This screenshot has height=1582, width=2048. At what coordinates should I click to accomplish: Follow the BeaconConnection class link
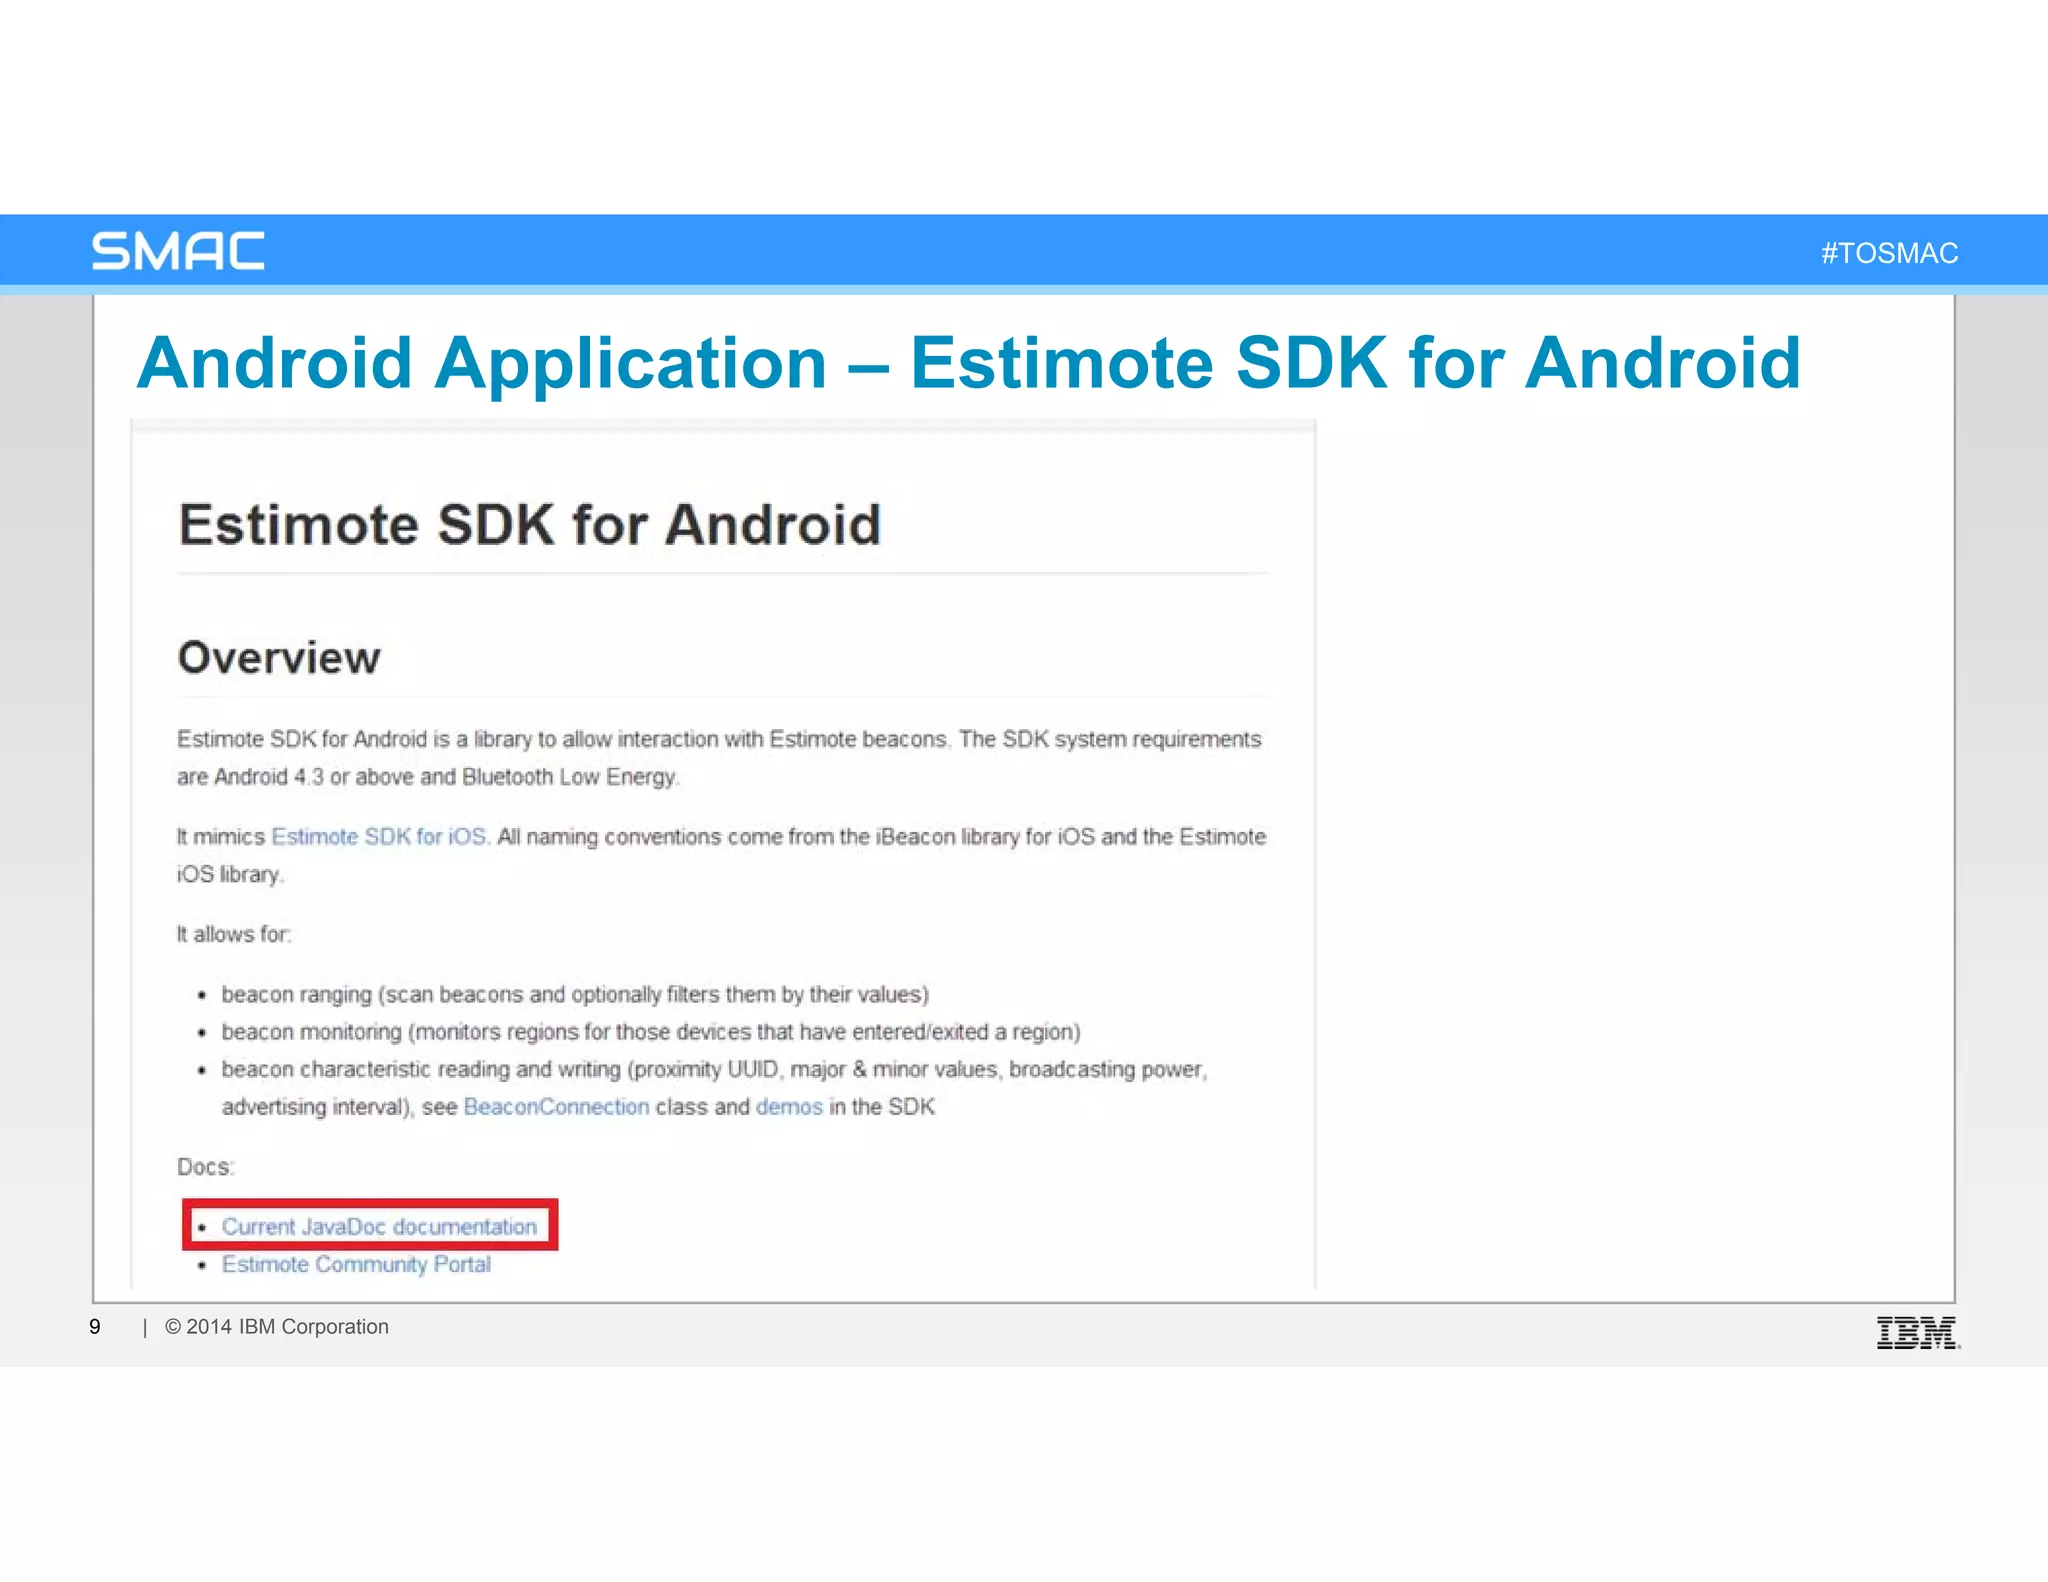pyautogui.click(x=556, y=1106)
